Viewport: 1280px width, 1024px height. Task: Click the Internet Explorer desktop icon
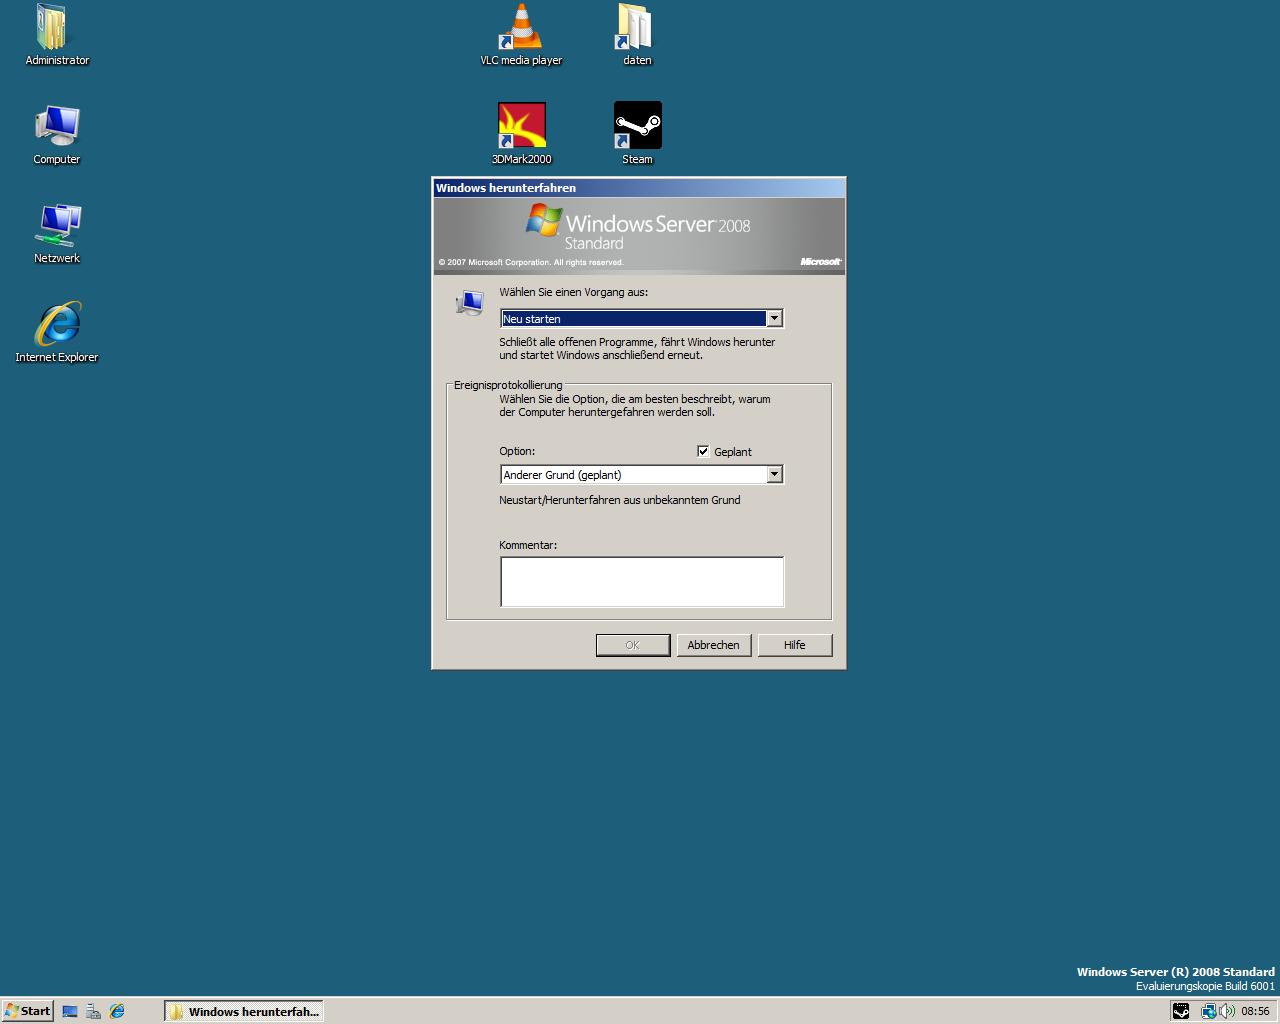click(57, 325)
